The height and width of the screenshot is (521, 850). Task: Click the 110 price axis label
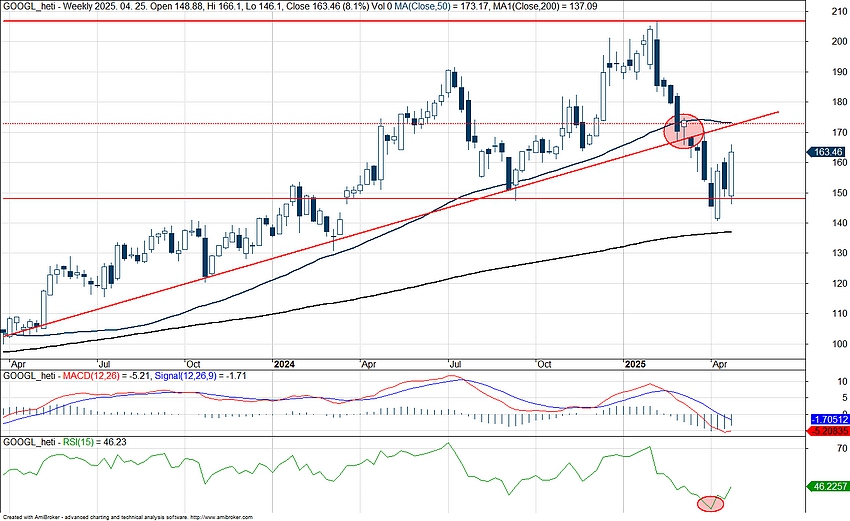pyautogui.click(x=839, y=313)
